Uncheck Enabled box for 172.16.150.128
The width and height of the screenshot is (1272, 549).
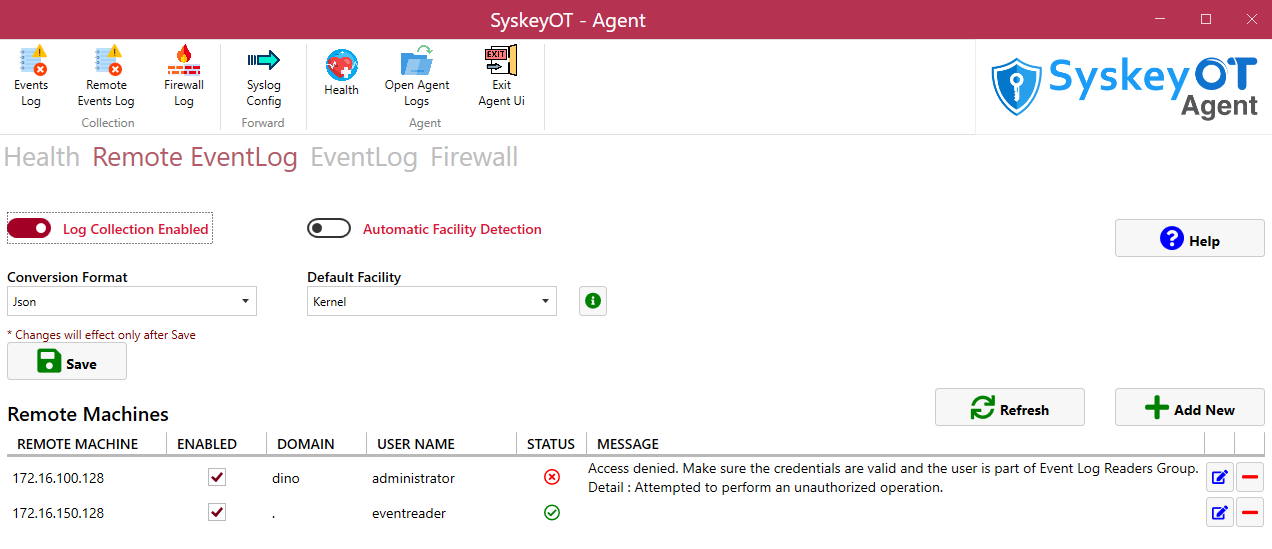click(x=217, y=513)
